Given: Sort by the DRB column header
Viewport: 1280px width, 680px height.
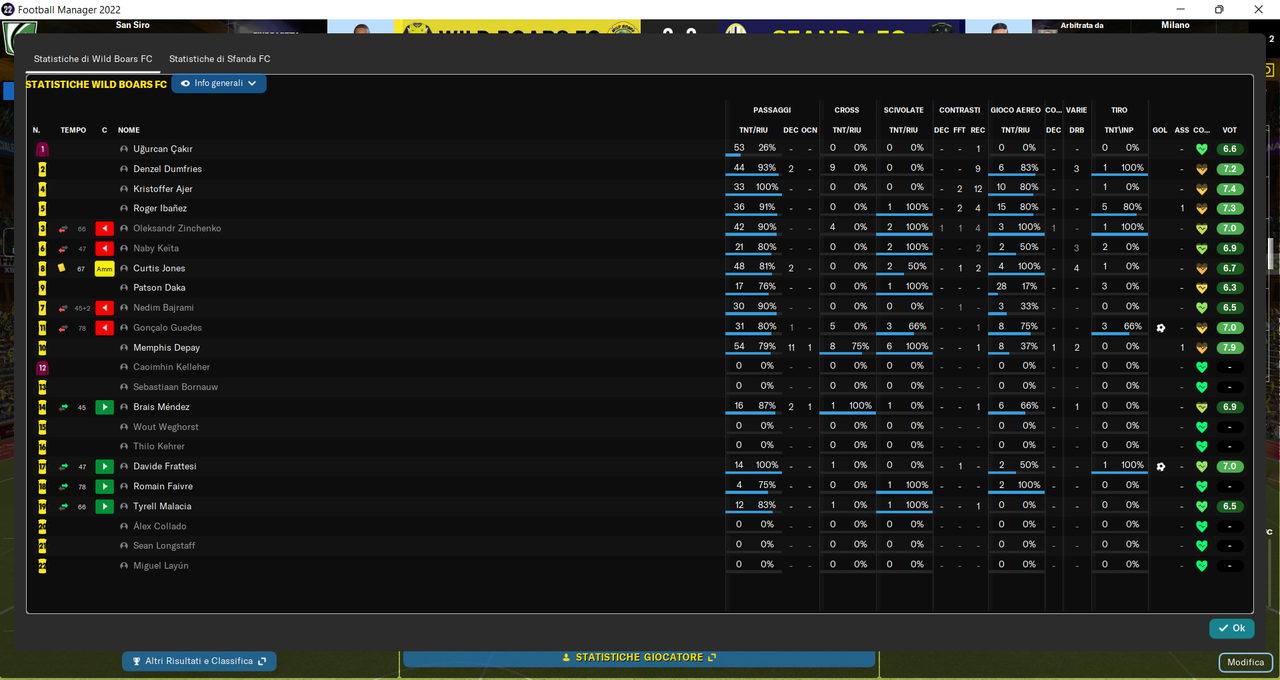Looking at the screenshot, I should (x=1077, y=130).
